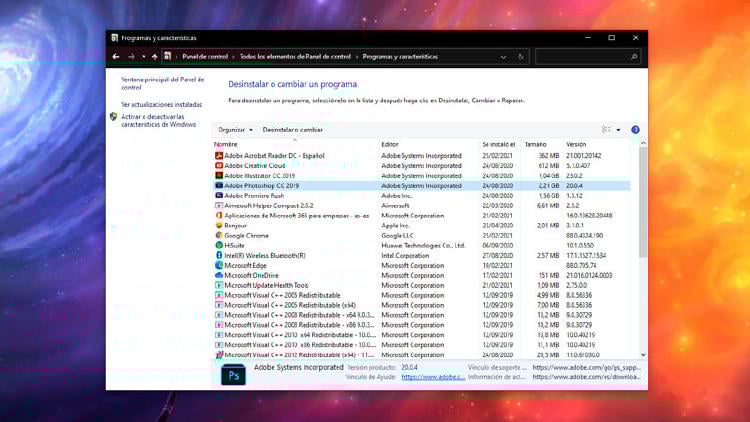This screenshot has height=422, width=750.
Task: Click the Microsoft OneDrive cloud icon
Action: click(219, 275)
